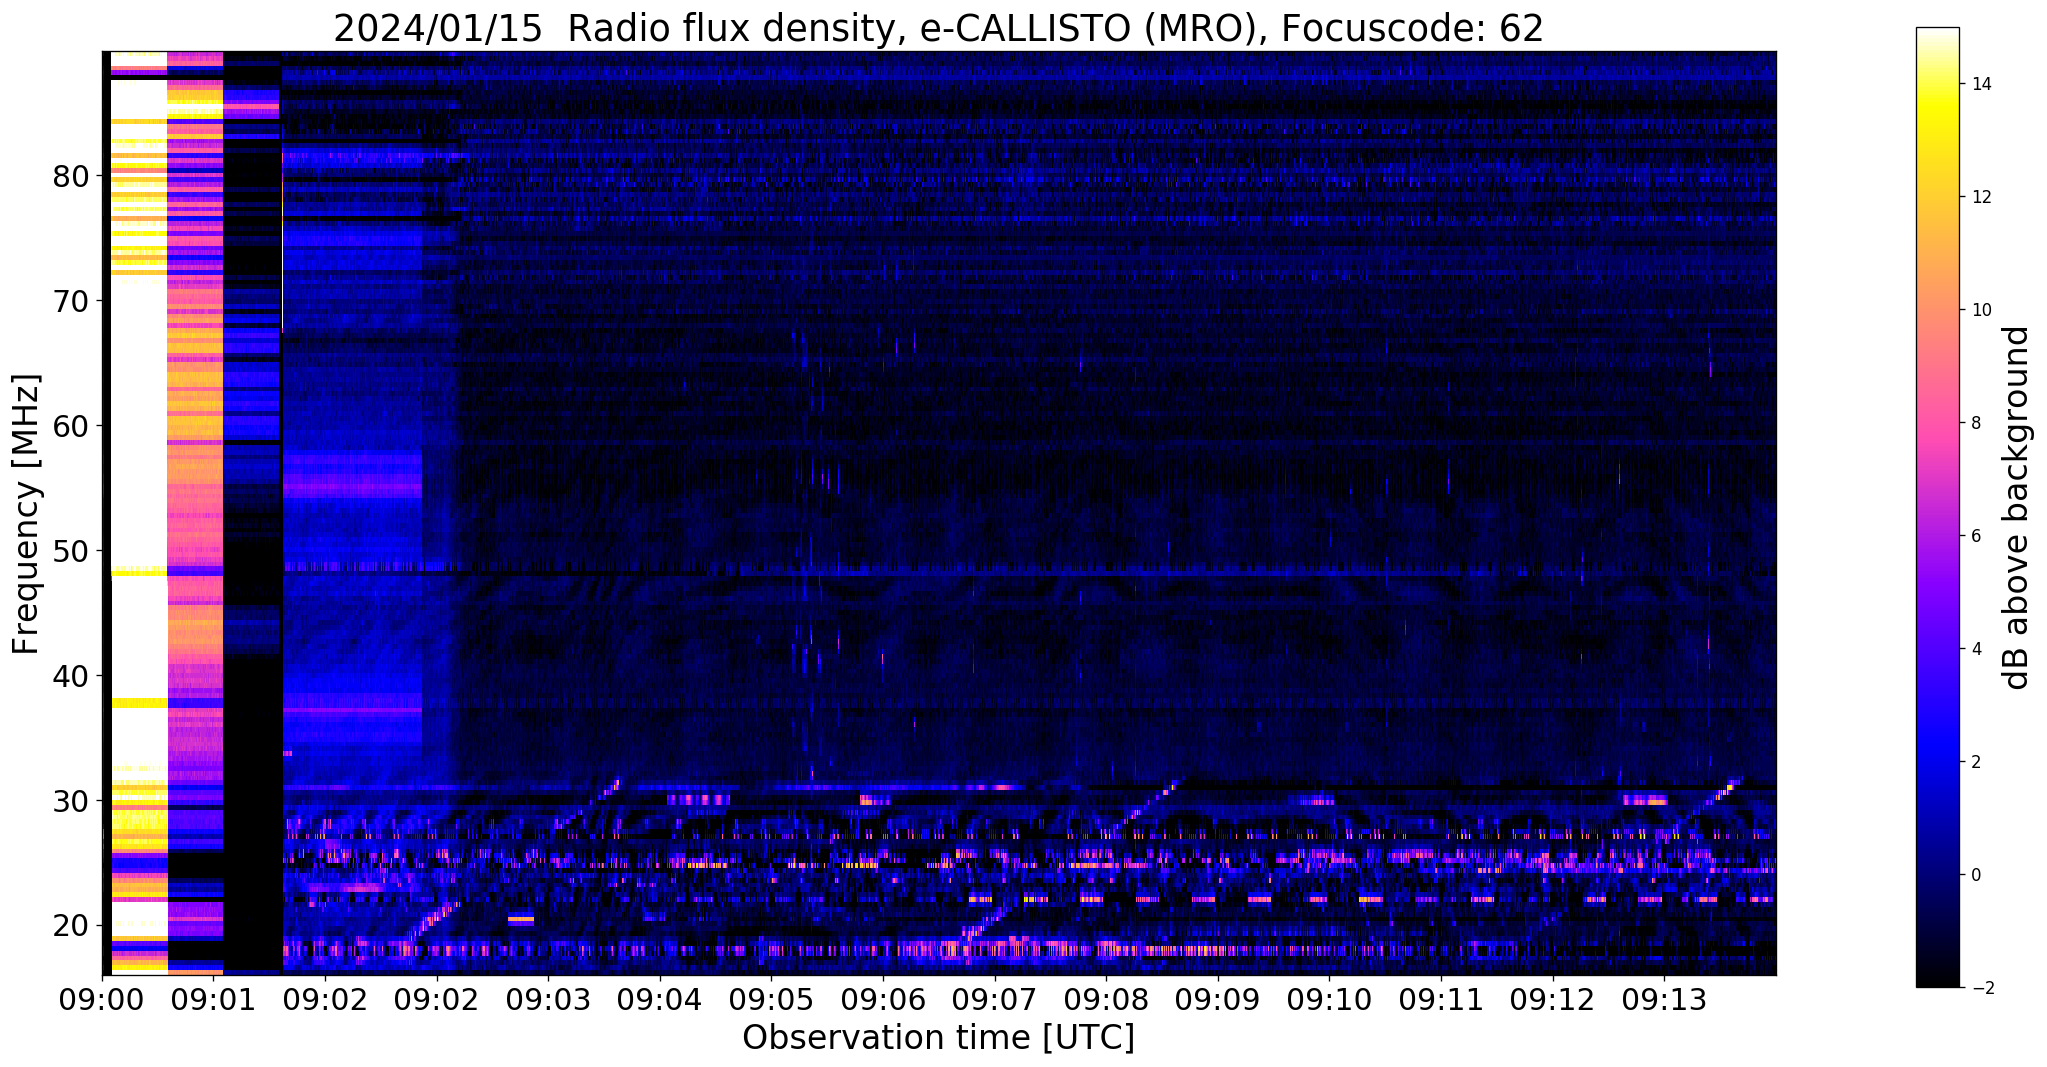Click the 09:03 time tick label

(x=548, y=1000)
